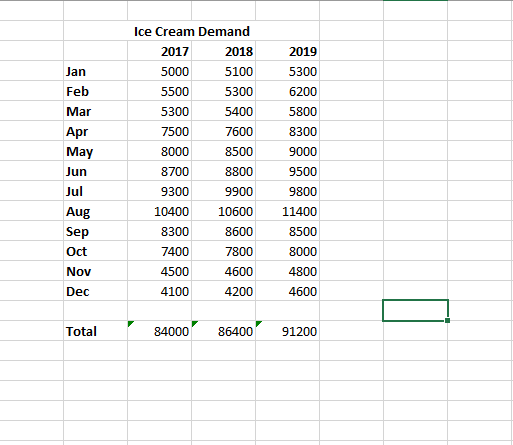Click the 2018 column header cell
513x445 pixels.
[x=224, y=51]
